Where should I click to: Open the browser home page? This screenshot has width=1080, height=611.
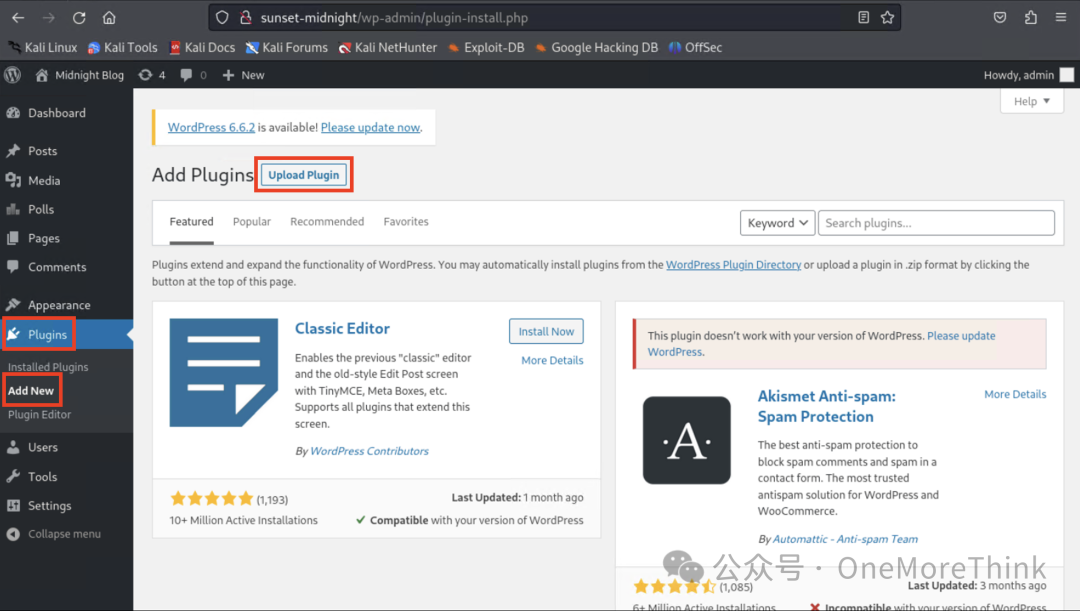[x=109, y=18]
